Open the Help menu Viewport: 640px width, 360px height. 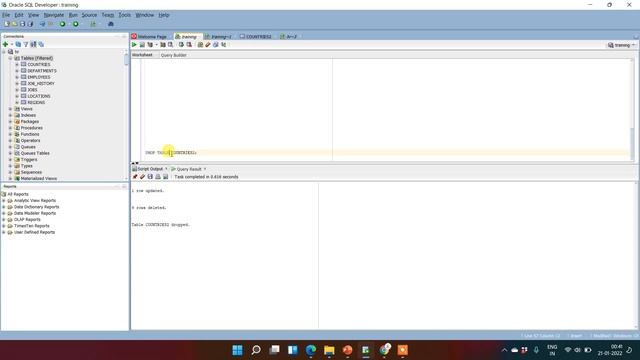coord(164,15)
